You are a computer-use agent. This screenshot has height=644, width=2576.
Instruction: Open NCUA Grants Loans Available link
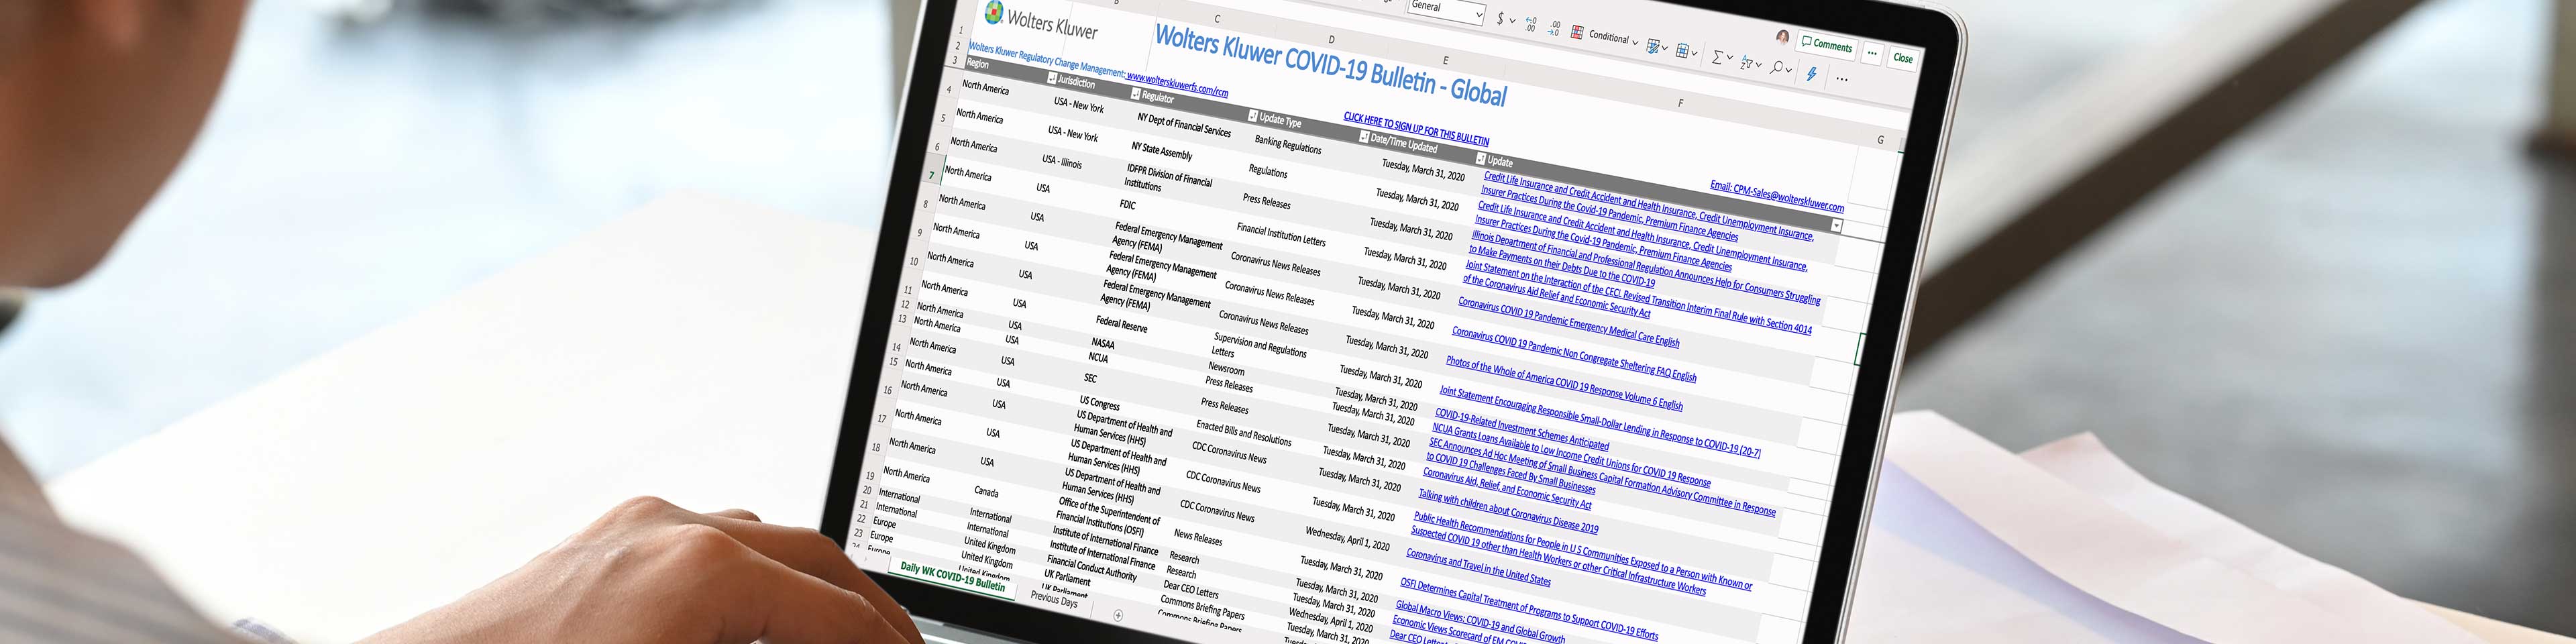click(x=1570, y=456)
